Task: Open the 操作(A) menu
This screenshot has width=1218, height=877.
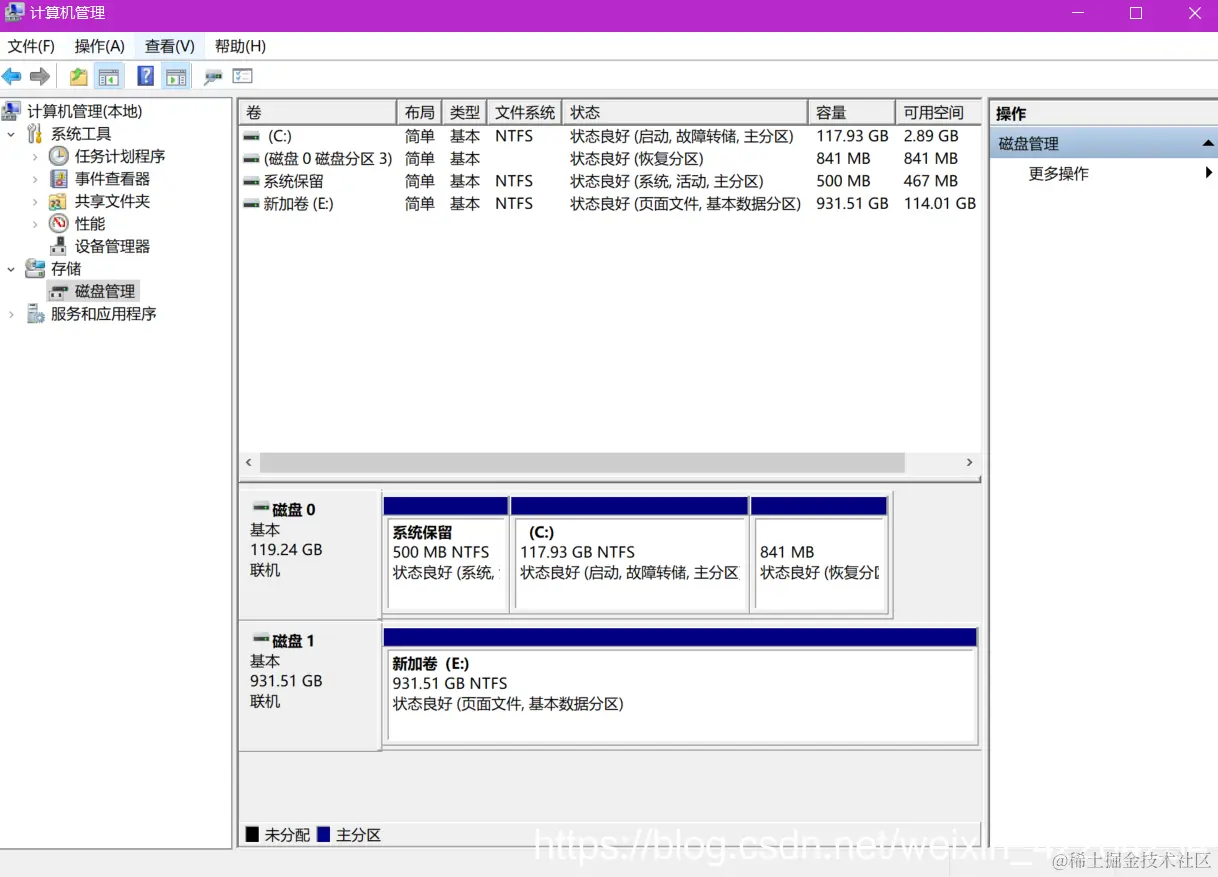Action: 100,46
